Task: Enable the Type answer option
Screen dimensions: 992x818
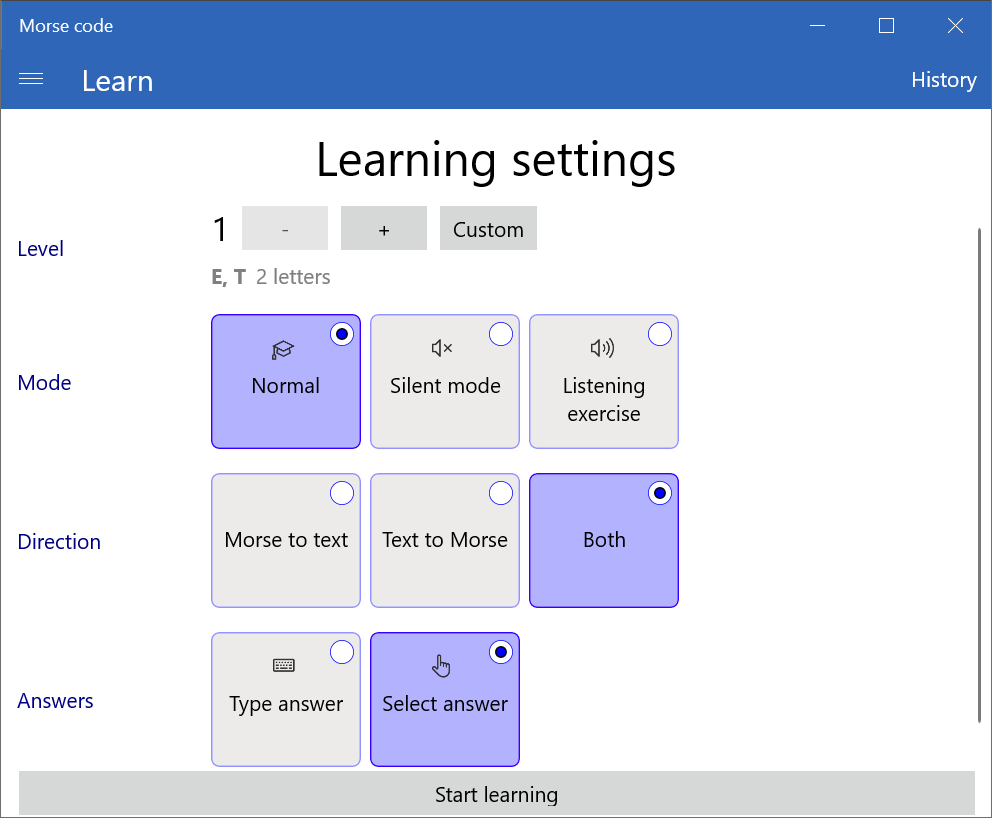Action: (286, 699)
